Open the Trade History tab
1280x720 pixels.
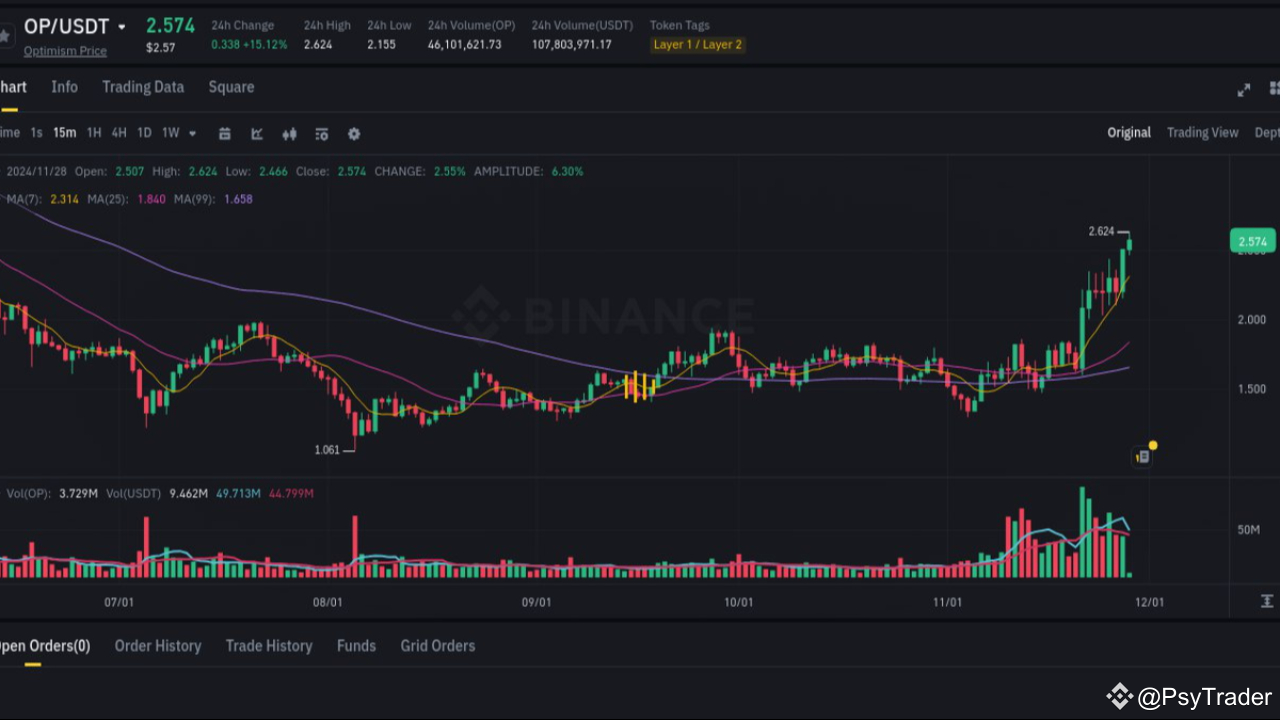[x=269, y=646]
